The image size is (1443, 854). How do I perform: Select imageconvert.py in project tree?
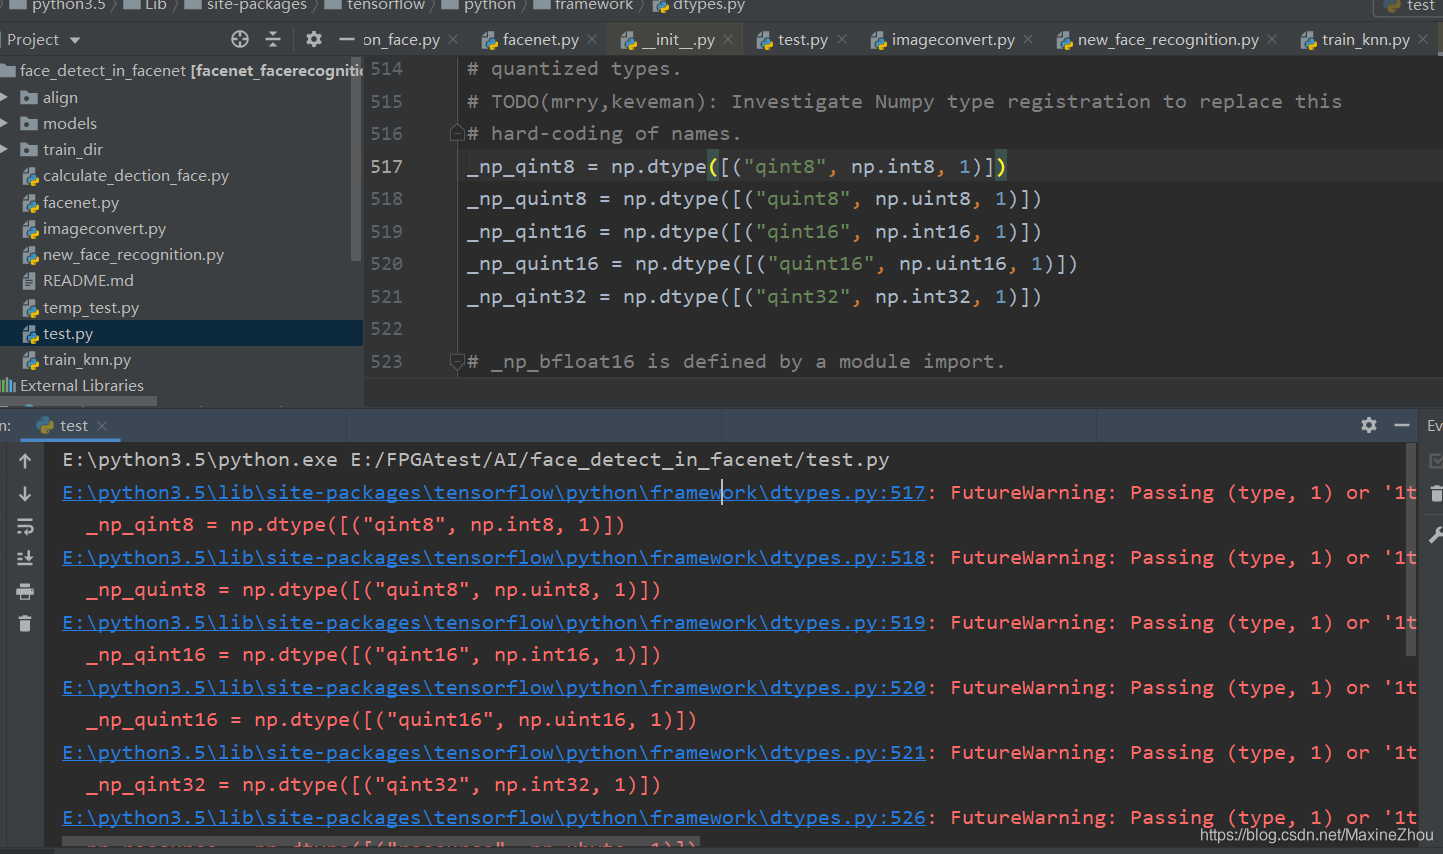104,228
